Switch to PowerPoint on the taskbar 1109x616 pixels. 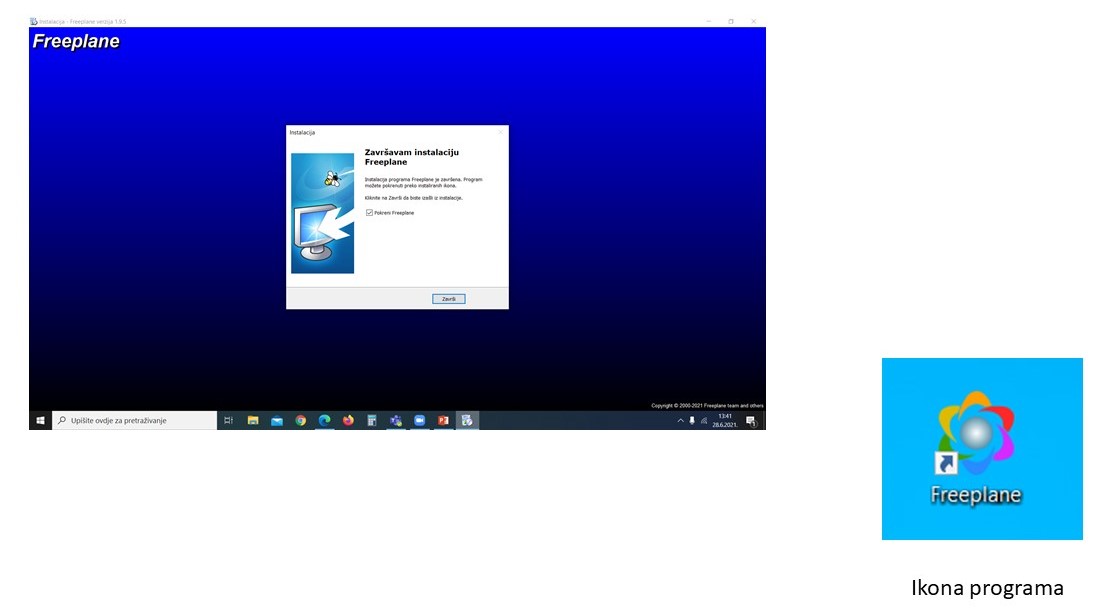point(443,420)
